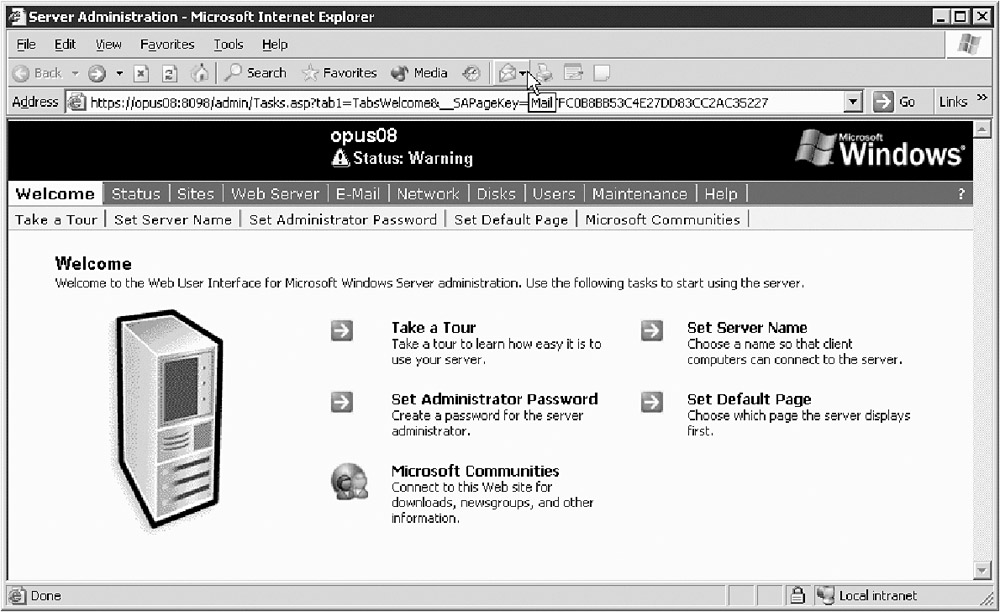Open the Favorites menu

167,45
